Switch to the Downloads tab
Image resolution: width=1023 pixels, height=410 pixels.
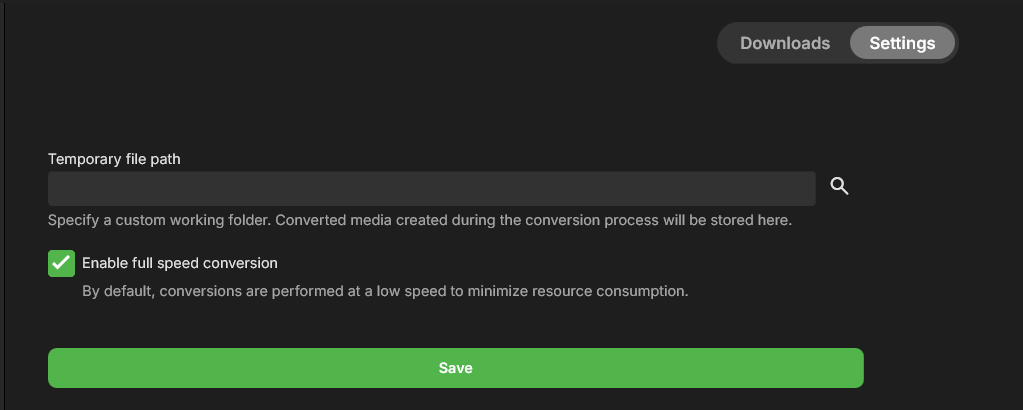click(785, 43)
